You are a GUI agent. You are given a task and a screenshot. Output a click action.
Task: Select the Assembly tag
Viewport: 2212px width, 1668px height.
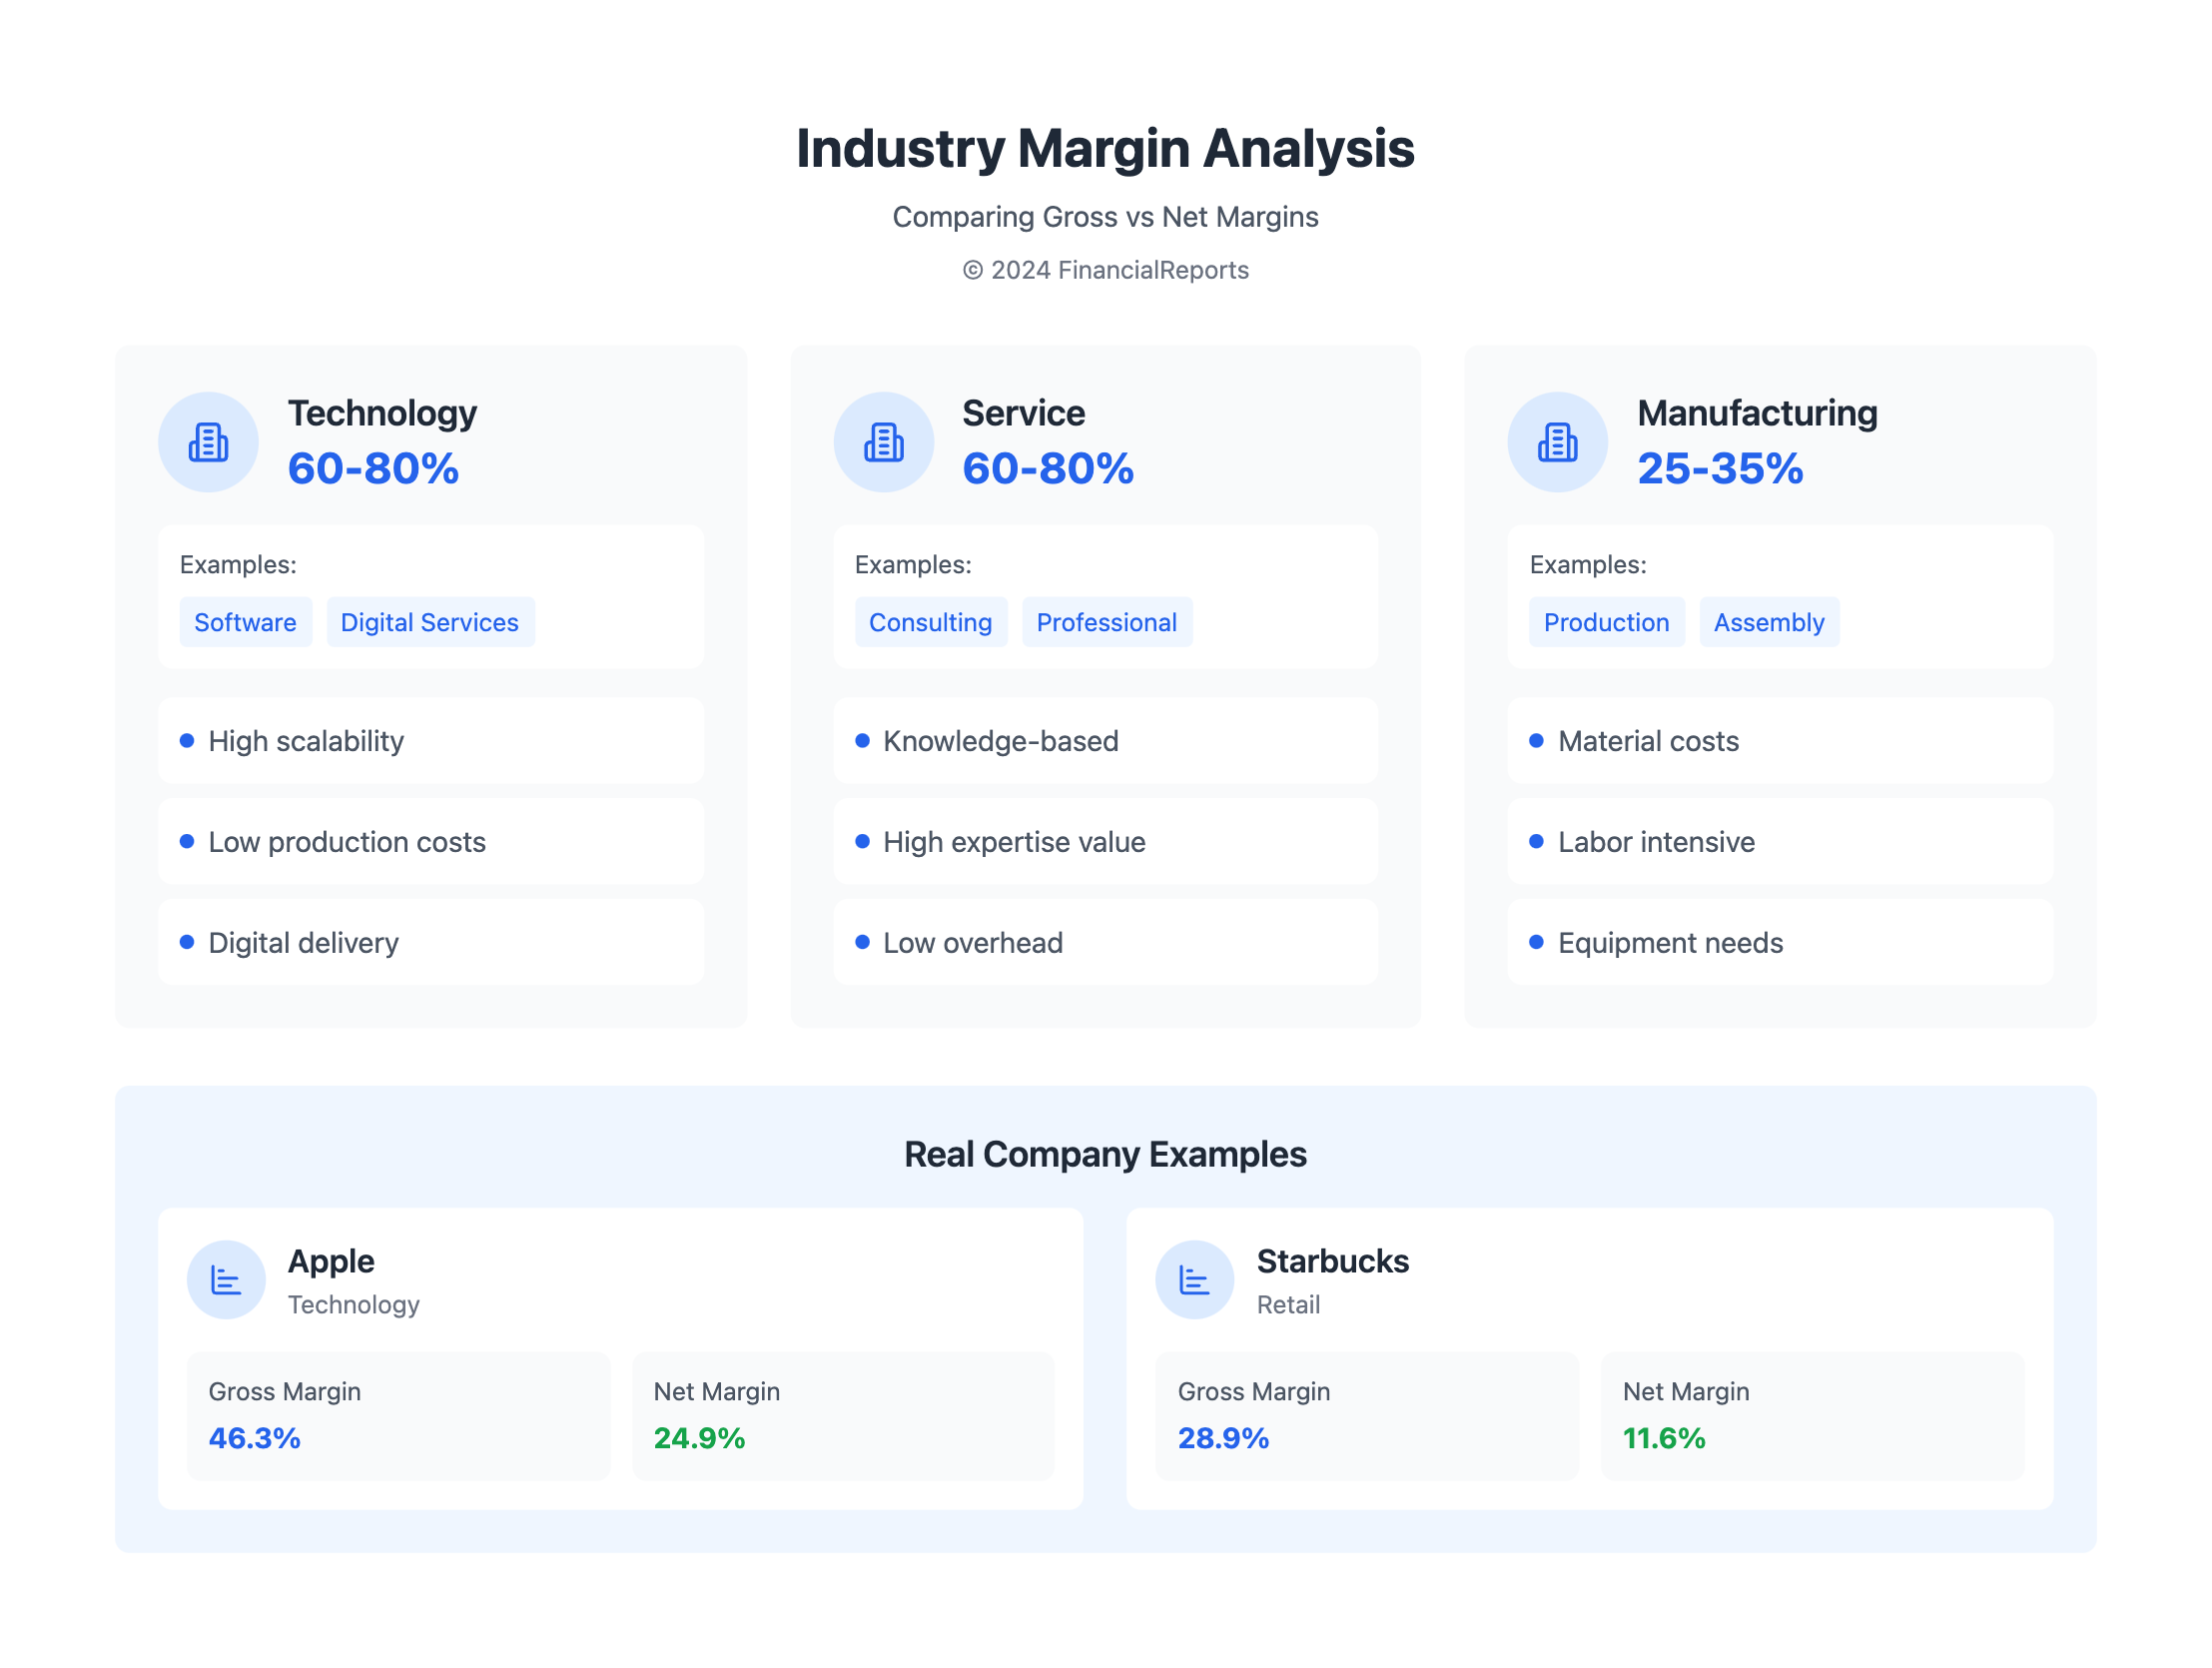click(1768, 622)
